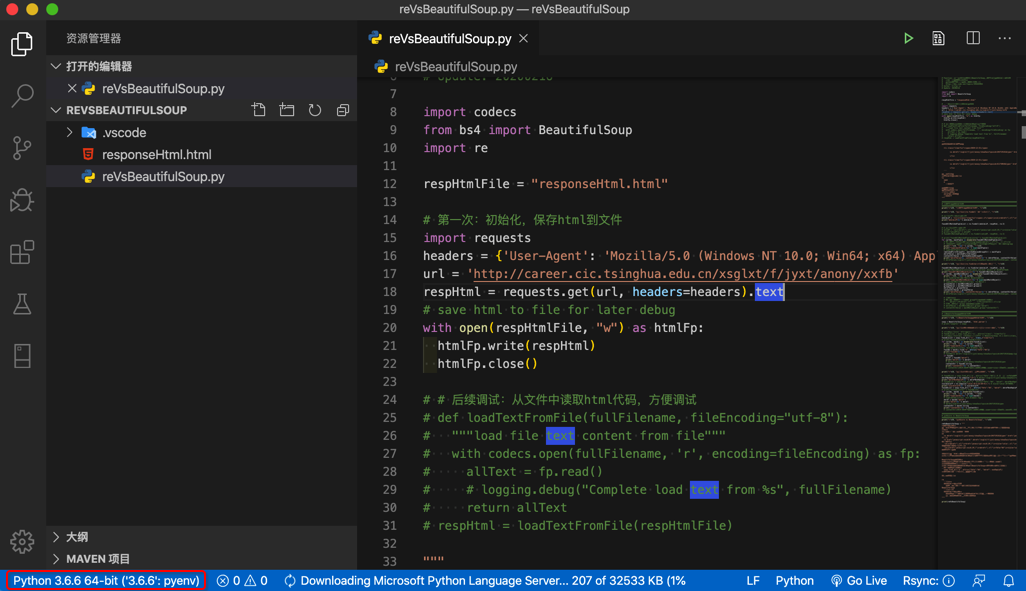
Task: Open the Extensions view
Action: (22, 253)
